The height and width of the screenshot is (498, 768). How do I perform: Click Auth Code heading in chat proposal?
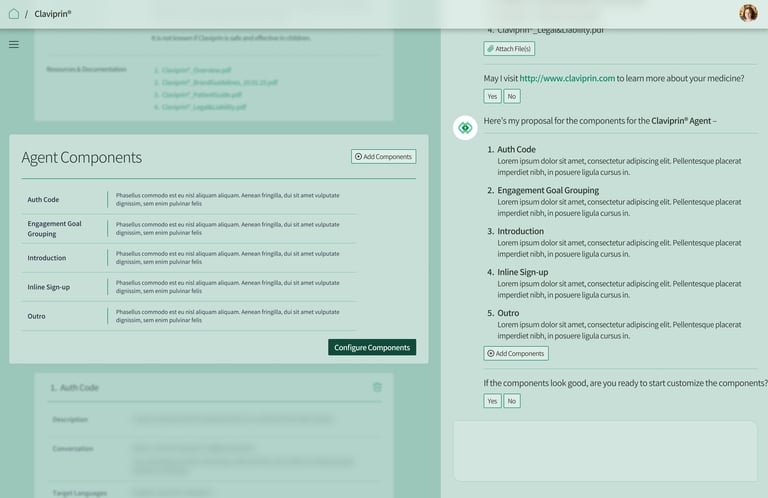(516, 149)
